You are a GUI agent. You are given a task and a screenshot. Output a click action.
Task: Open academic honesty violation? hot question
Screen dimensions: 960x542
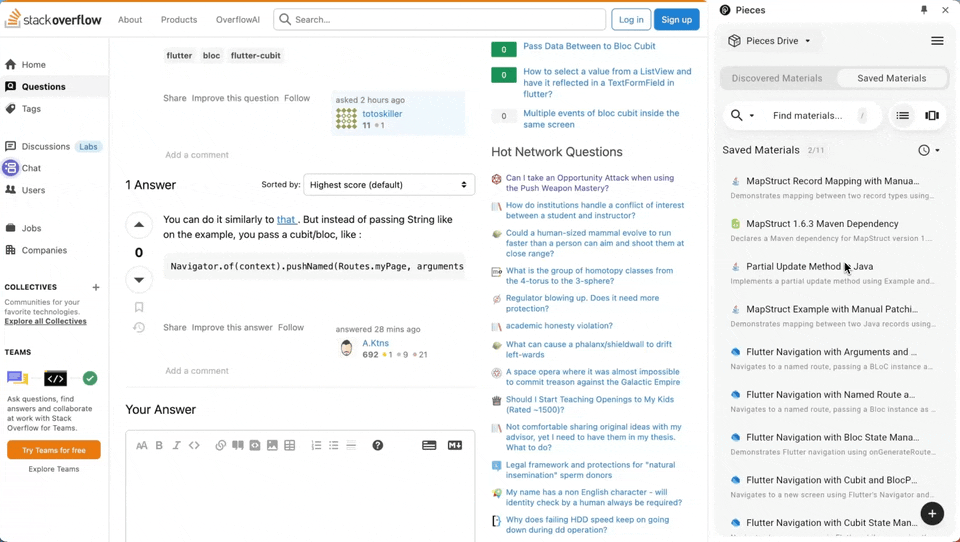point(559,326)
